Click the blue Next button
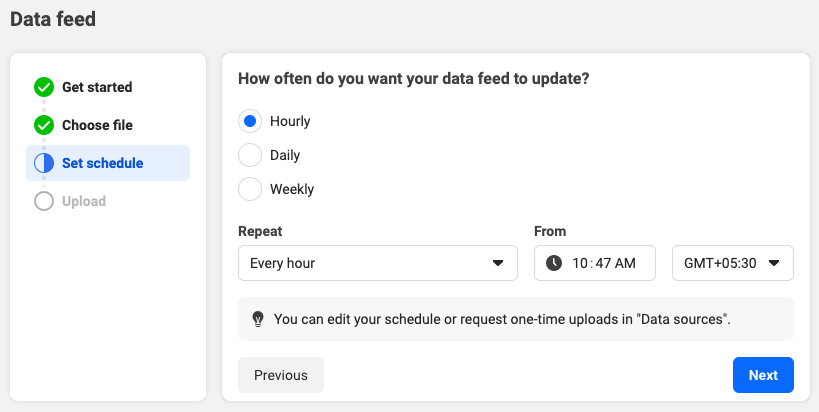The image size is (819, 412). click(763, 375)
